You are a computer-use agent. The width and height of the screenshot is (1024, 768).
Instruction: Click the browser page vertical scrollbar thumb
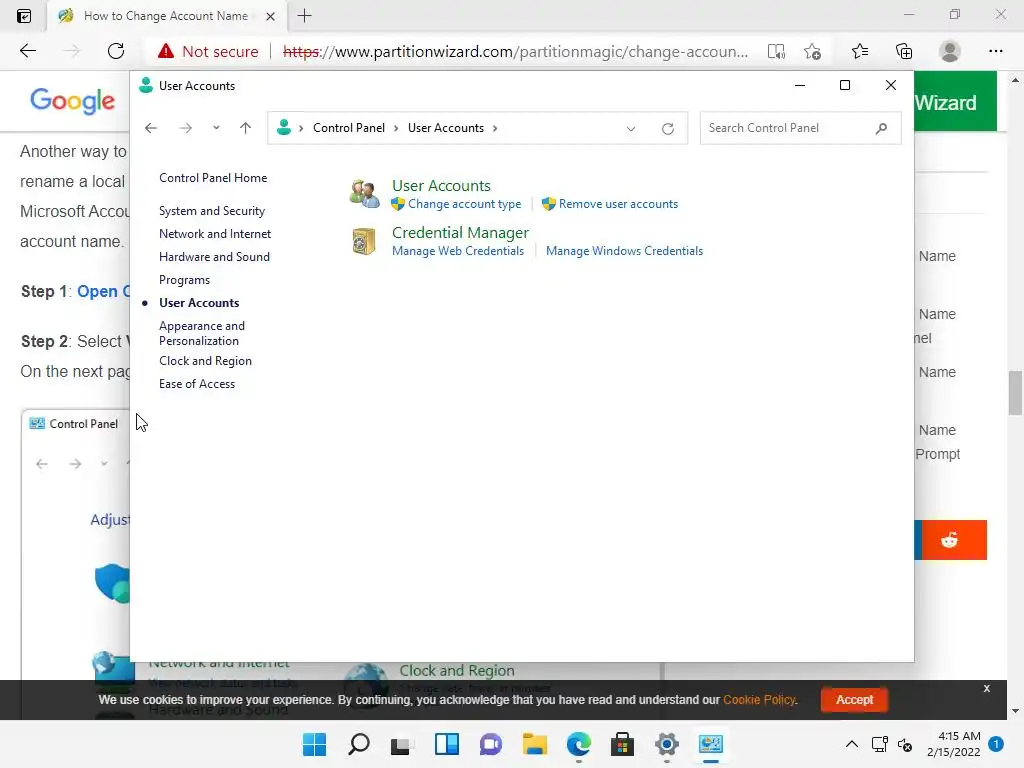pos(1015,392)
